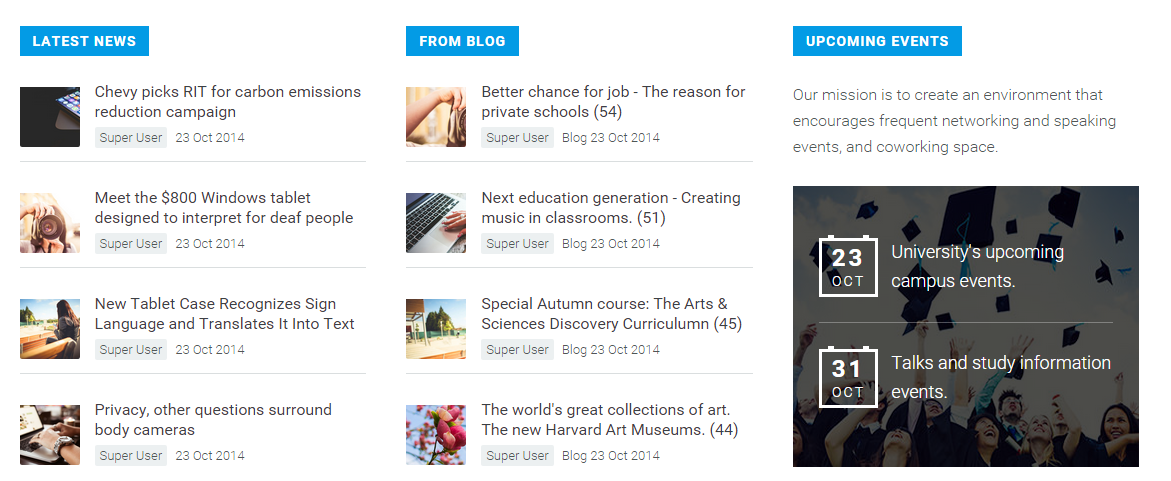Open the Autumn course article thumbnail
This screenshot has height=481, width=1171.
pos(436,329)
